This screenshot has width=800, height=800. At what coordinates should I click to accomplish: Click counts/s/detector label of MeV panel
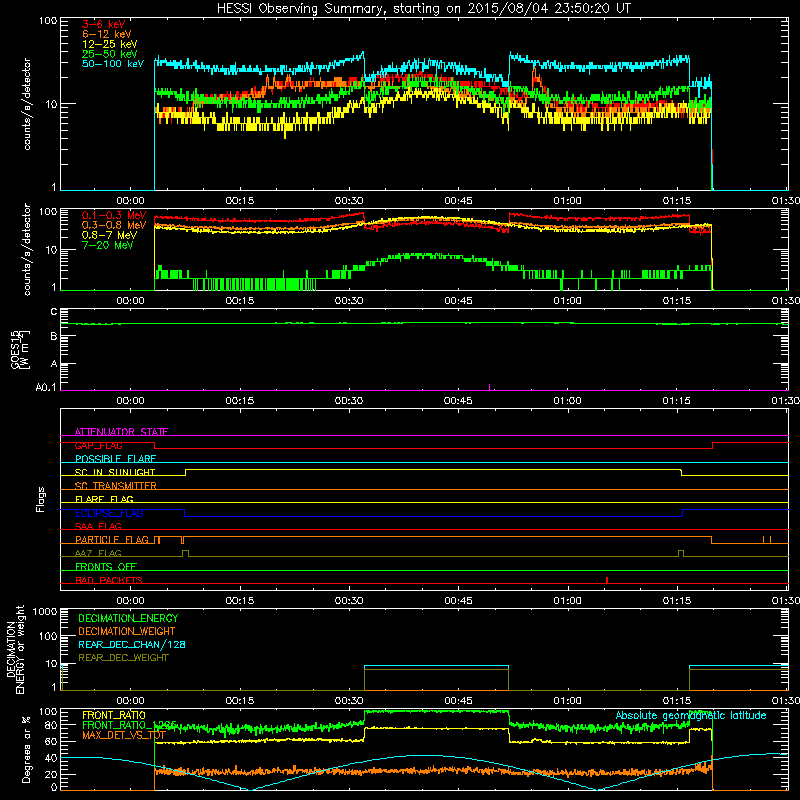coord(27,249)
